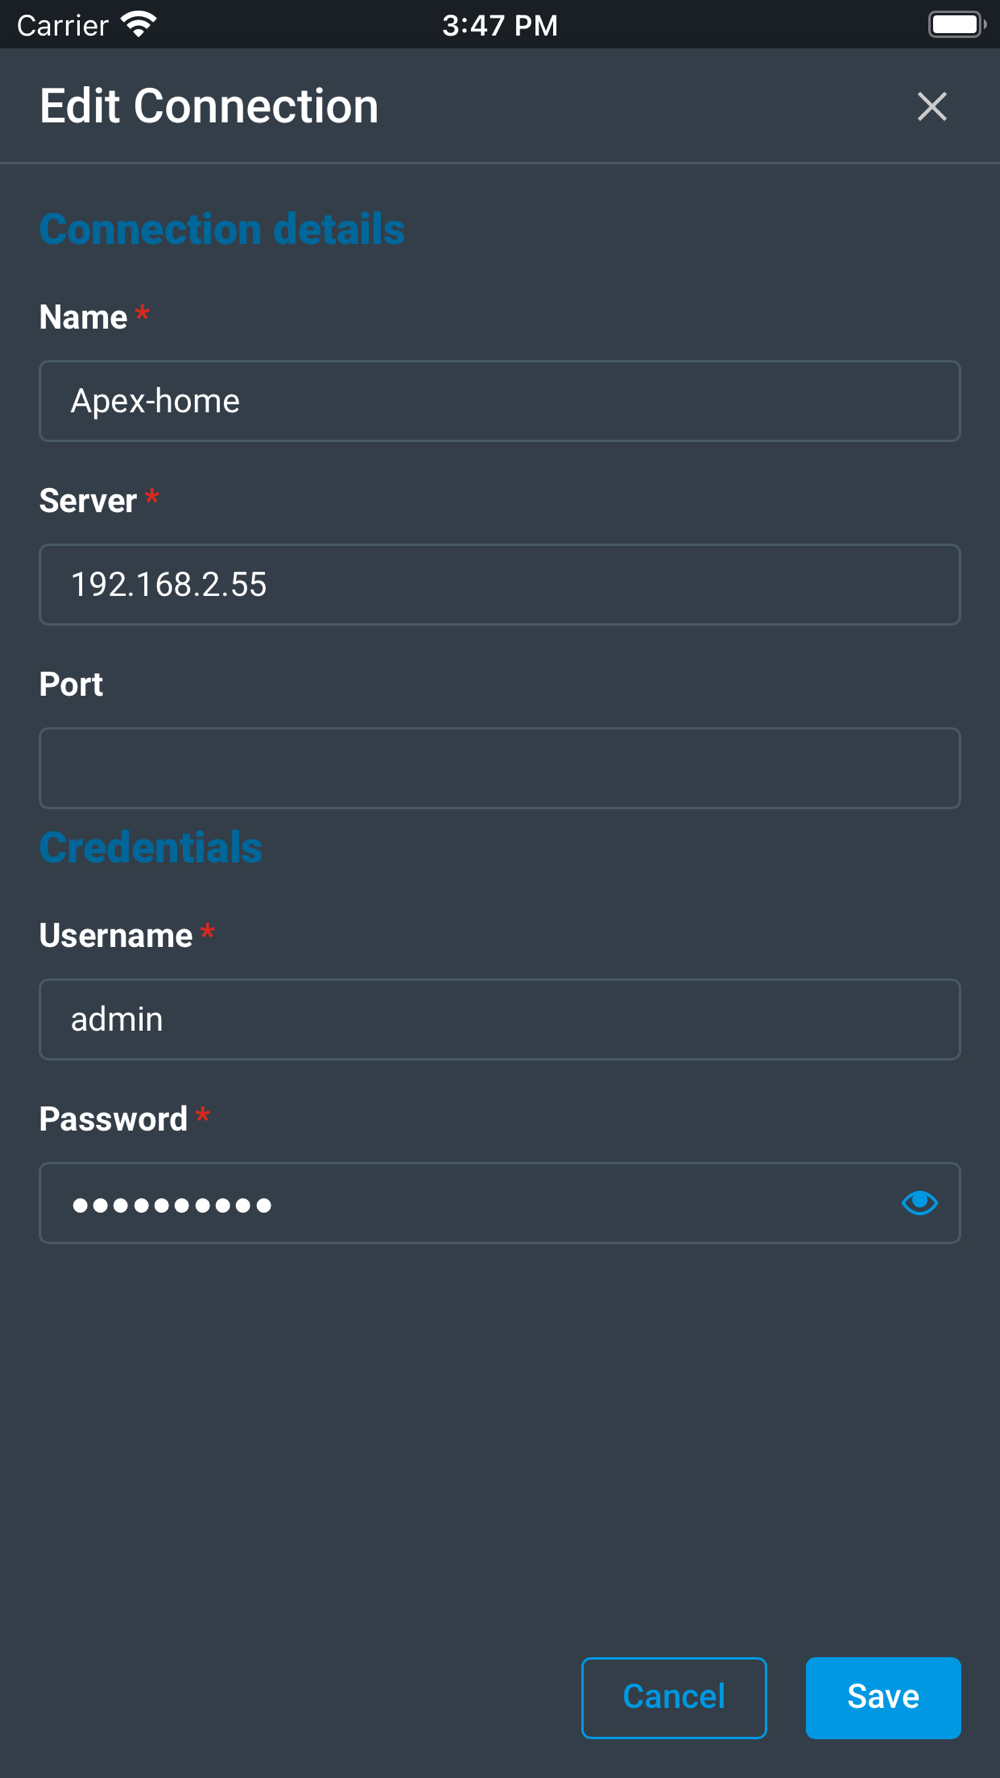Close the Edit Connection dialog
Screen dimensions: 1000x1778
(x=931, y=106)
